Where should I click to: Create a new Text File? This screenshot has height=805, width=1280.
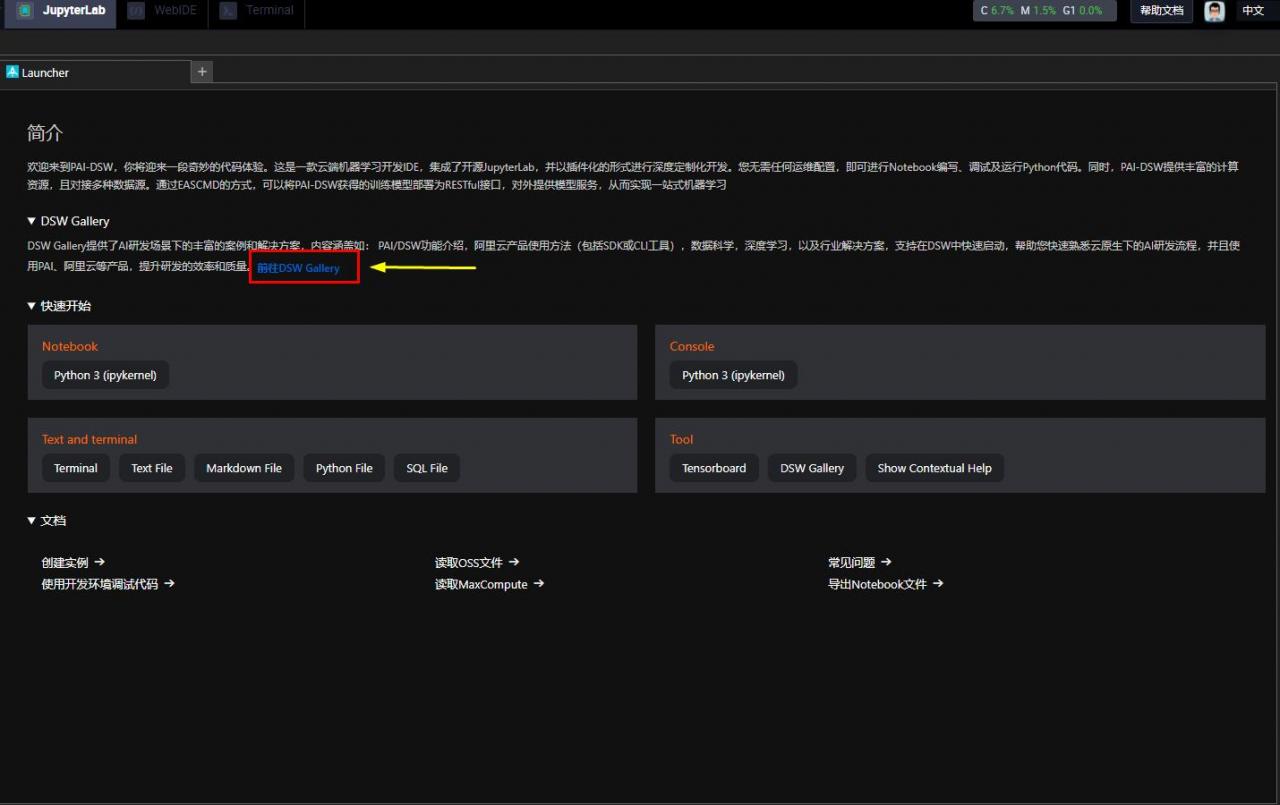pos(152,468)
